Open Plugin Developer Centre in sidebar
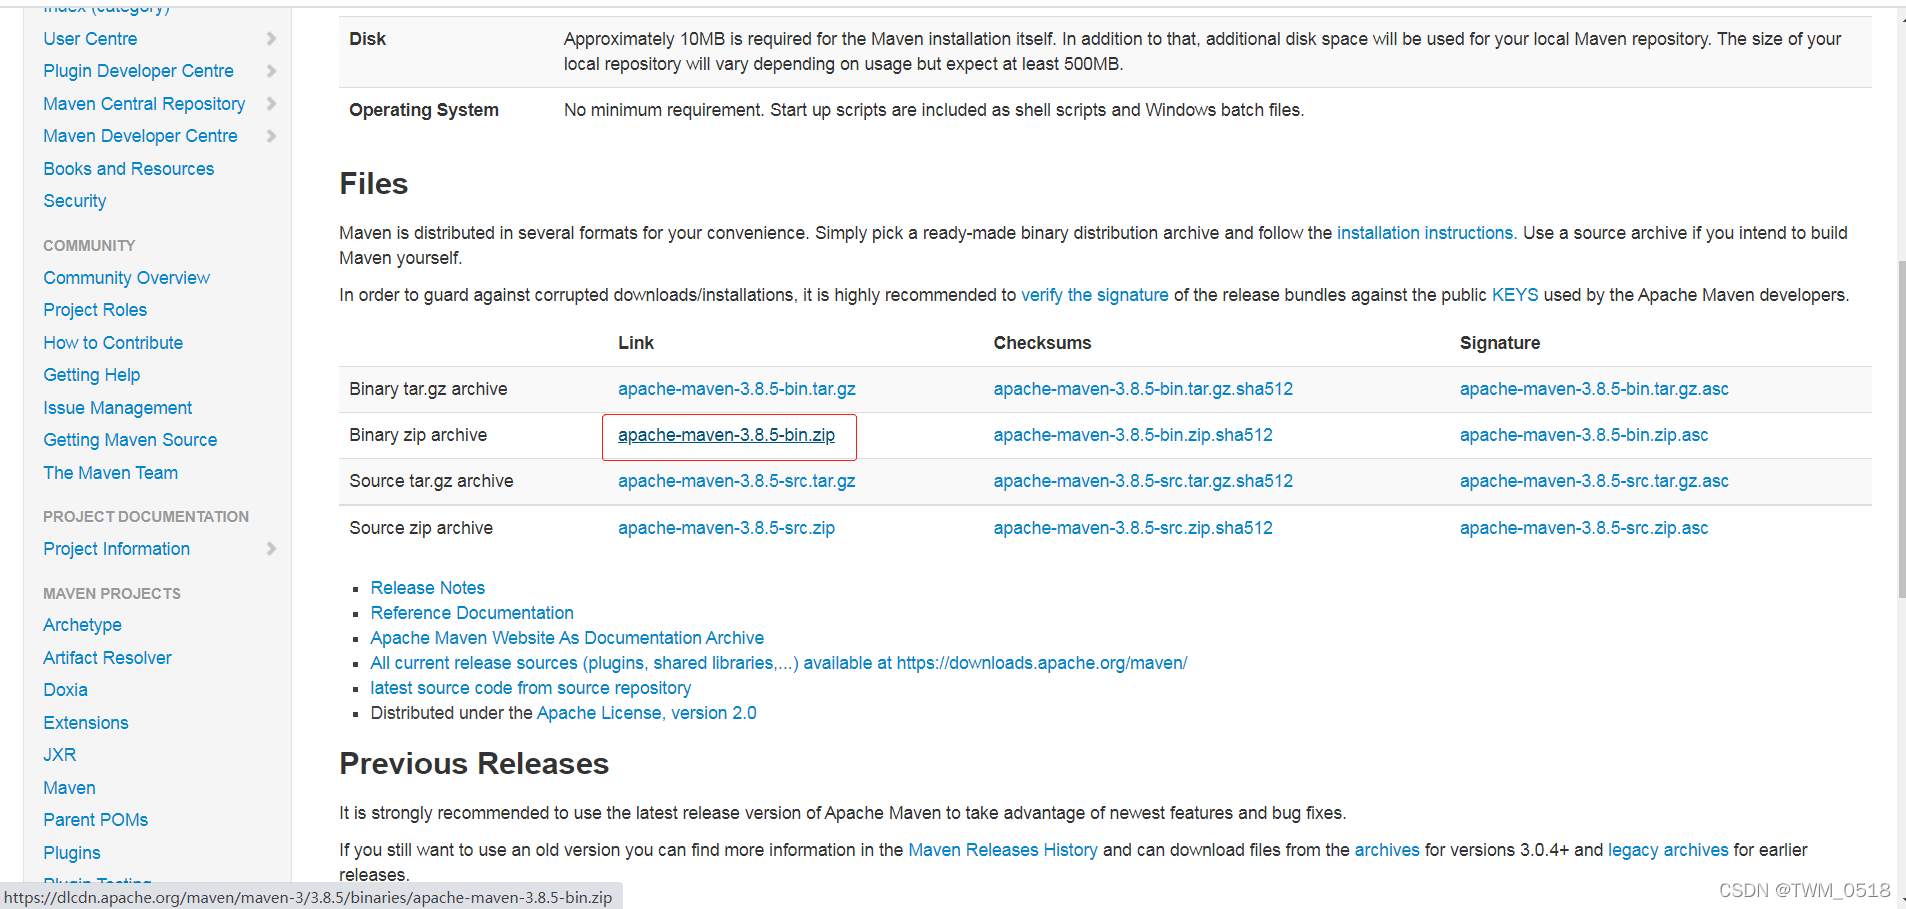This screenshot has width=1906, height=909. click(x=138, y=71)
